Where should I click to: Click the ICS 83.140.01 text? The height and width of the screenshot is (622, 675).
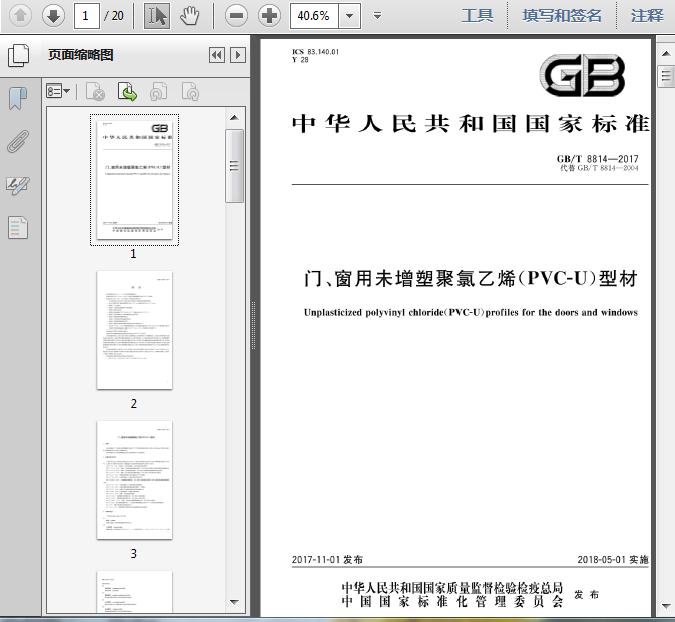point(316,52)
